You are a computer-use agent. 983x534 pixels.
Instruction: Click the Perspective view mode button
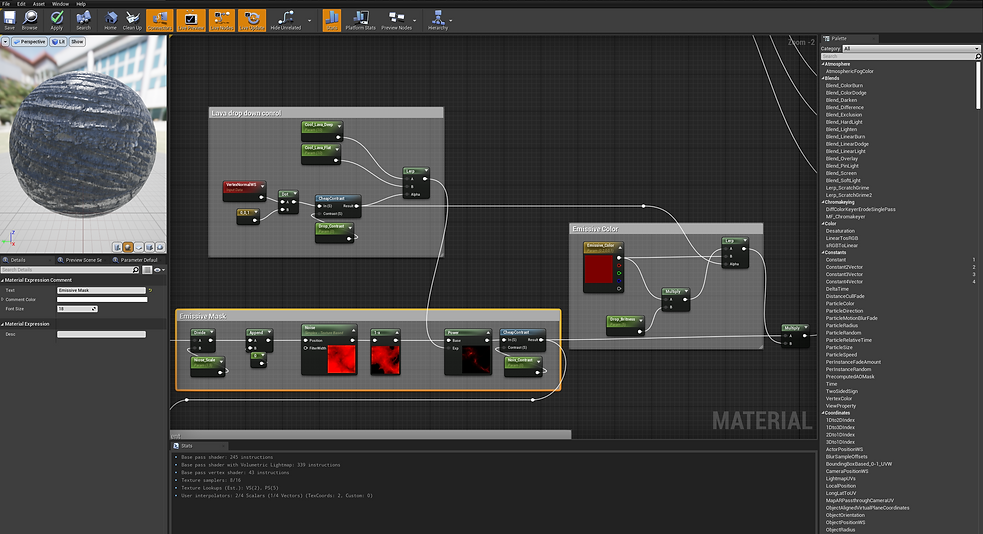click(x=29, y=42)
